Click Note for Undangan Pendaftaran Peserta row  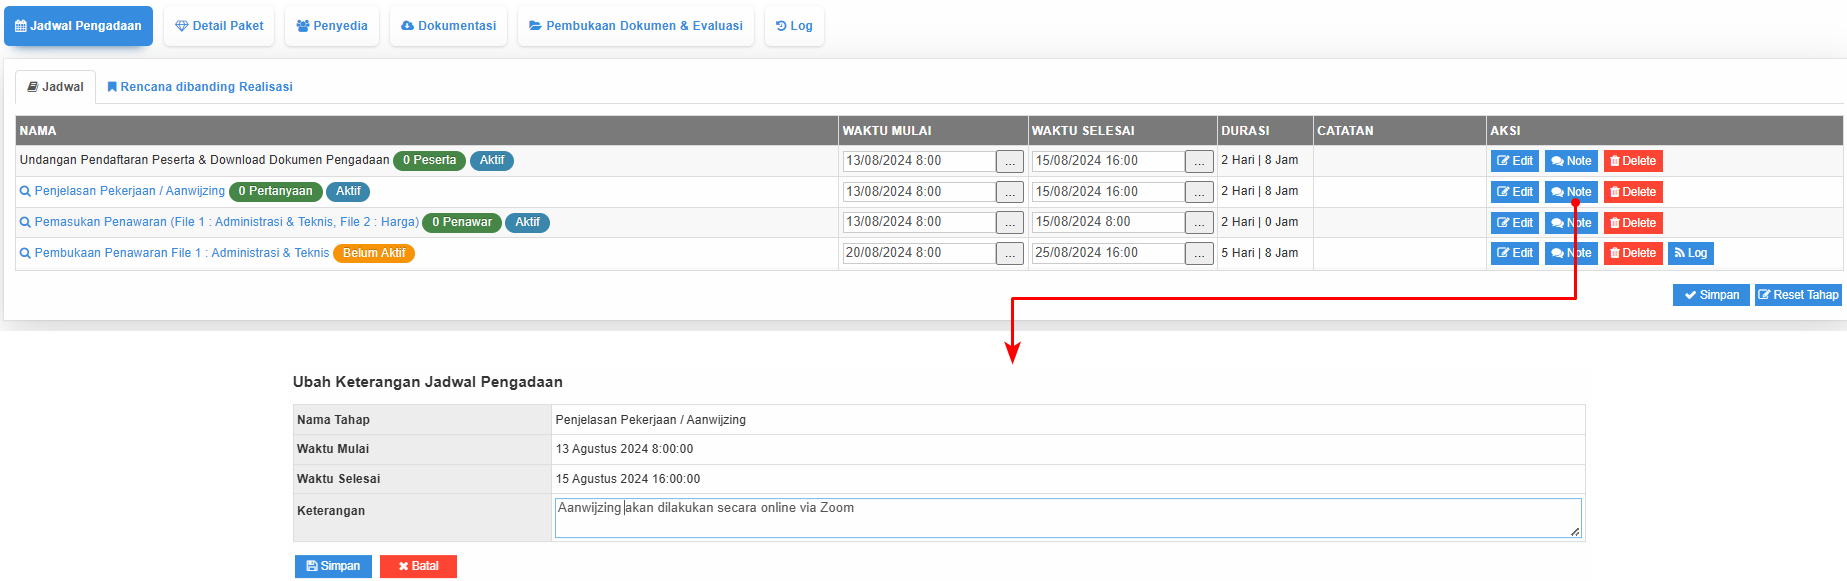1570,161
